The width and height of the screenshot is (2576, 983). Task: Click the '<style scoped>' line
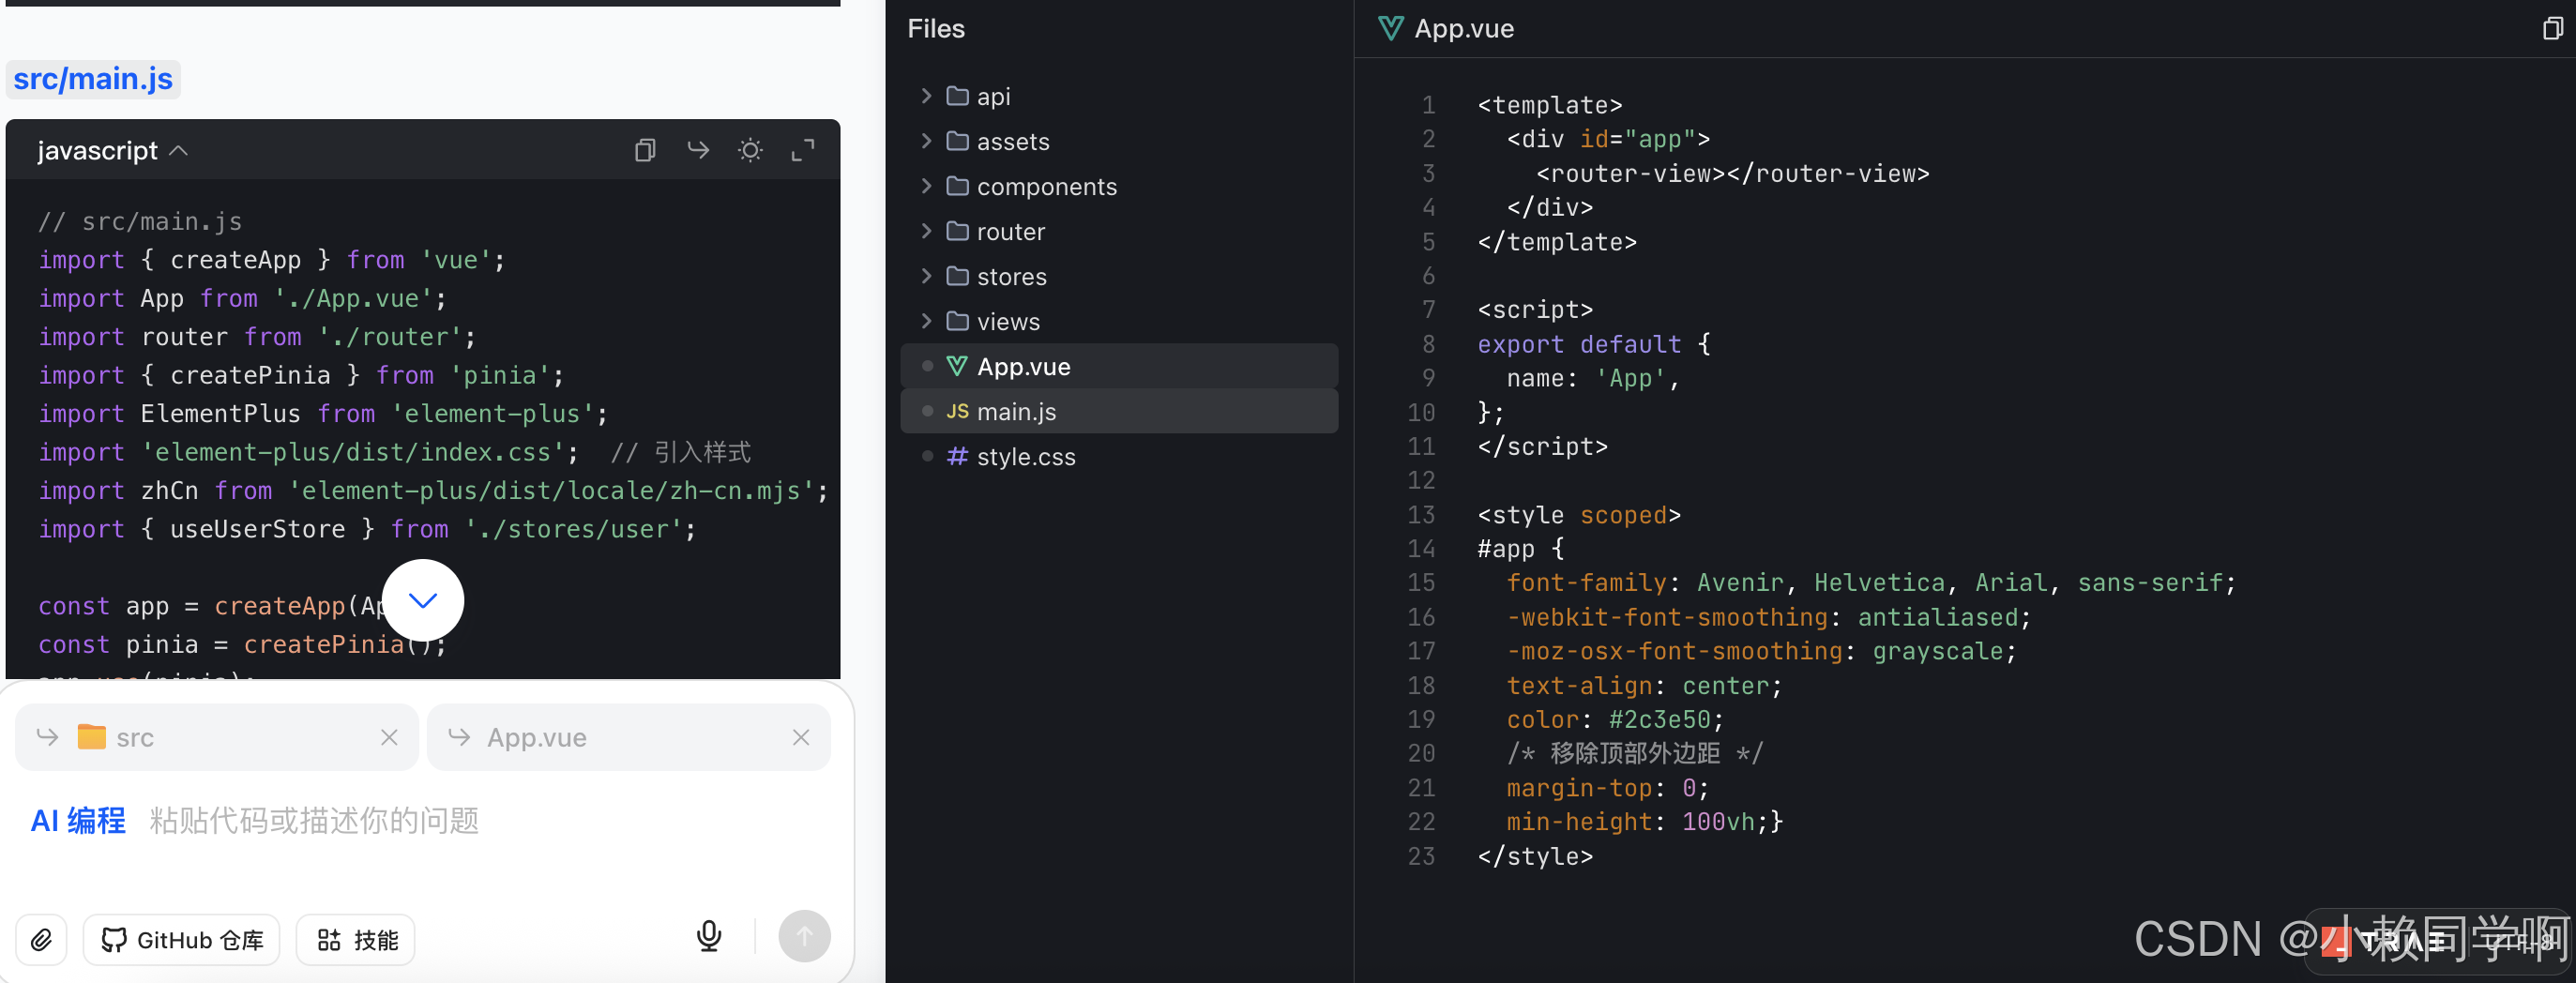point(1579,515)
